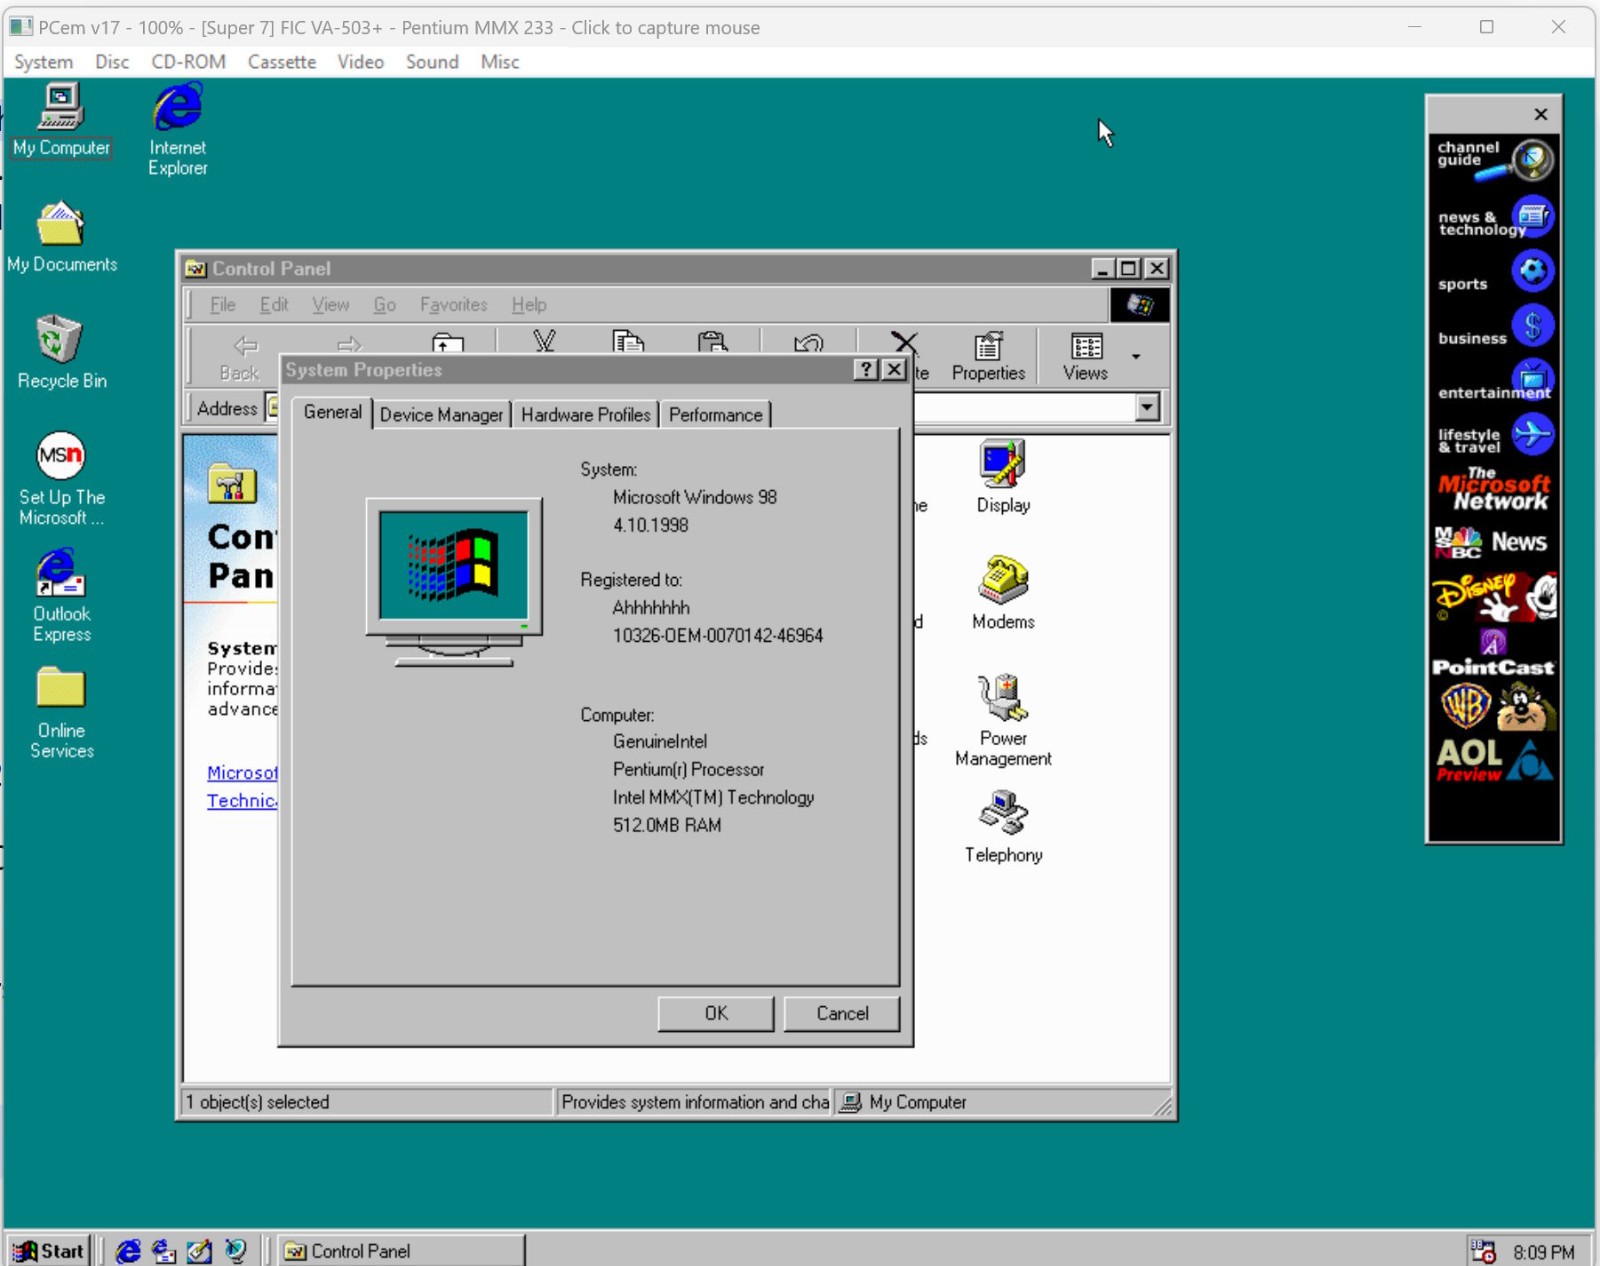Image resolution: width=1600 pixels, height=1266 pixels.
Task: Close the Channel Bar
Action: point(1541,114)
